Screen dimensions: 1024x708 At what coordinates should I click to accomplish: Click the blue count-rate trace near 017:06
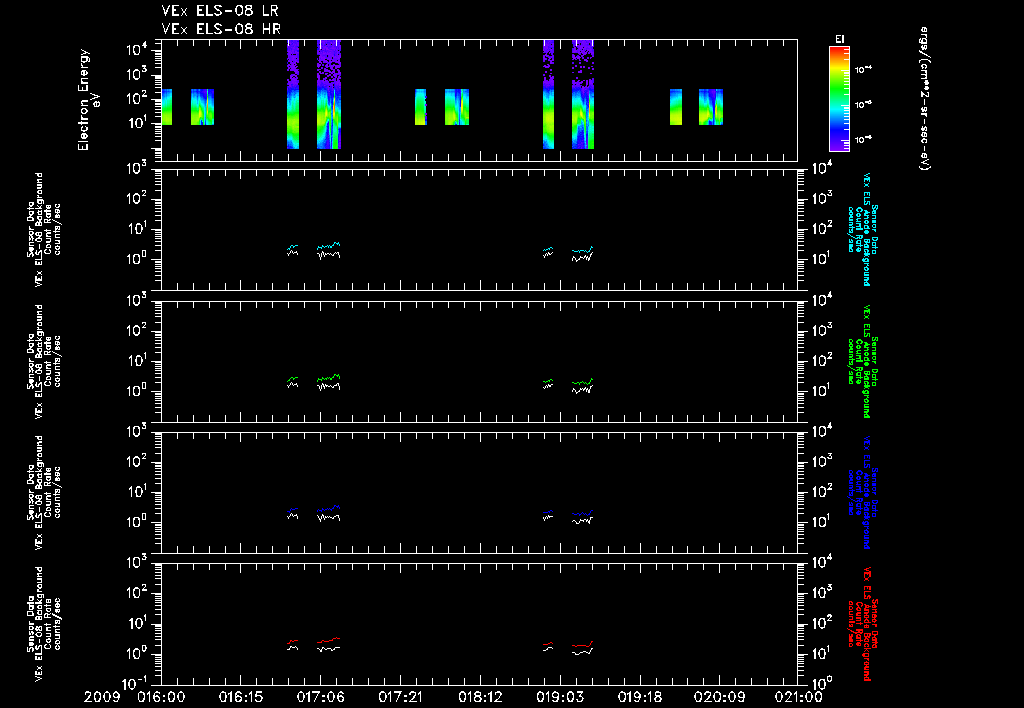click(x=328, y=508)
